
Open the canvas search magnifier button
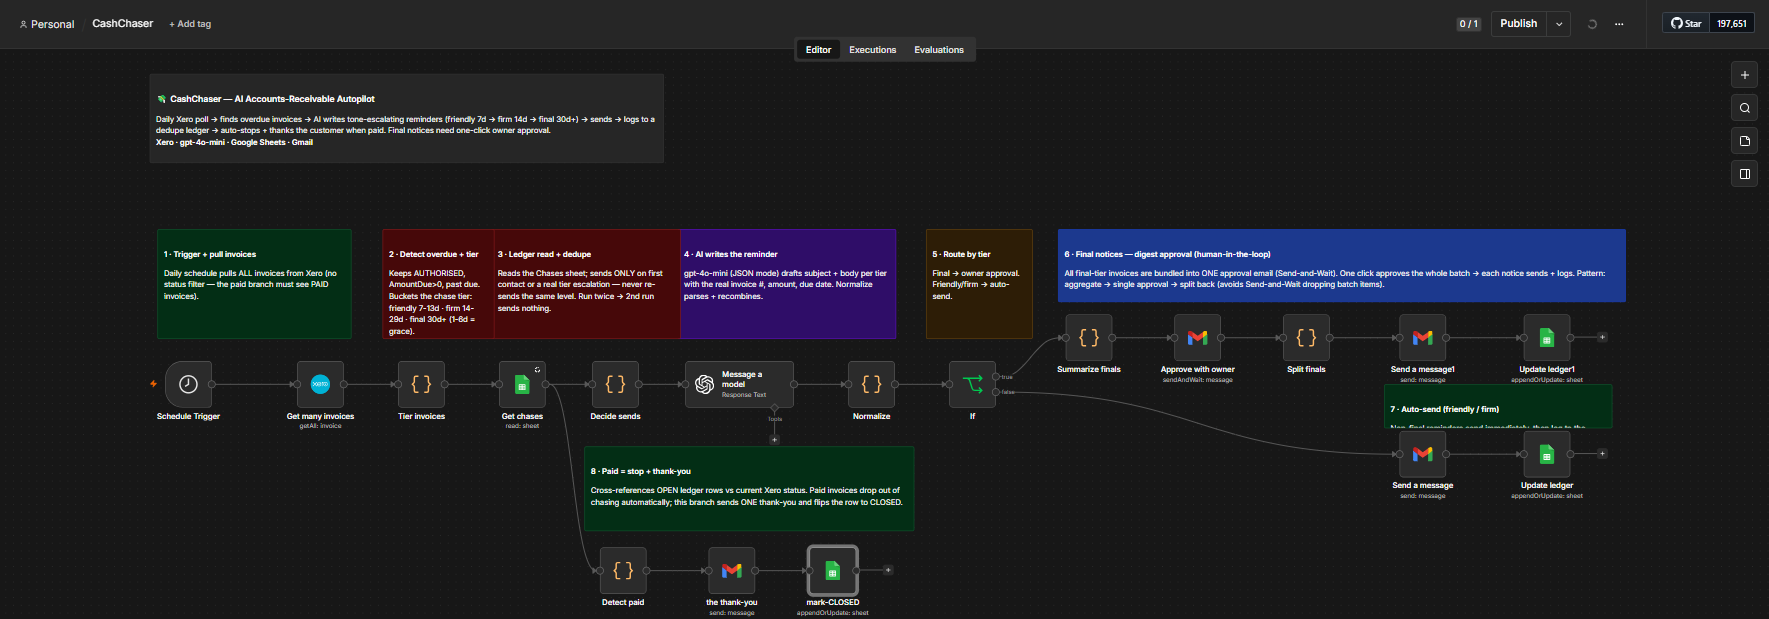point(1744,108)
